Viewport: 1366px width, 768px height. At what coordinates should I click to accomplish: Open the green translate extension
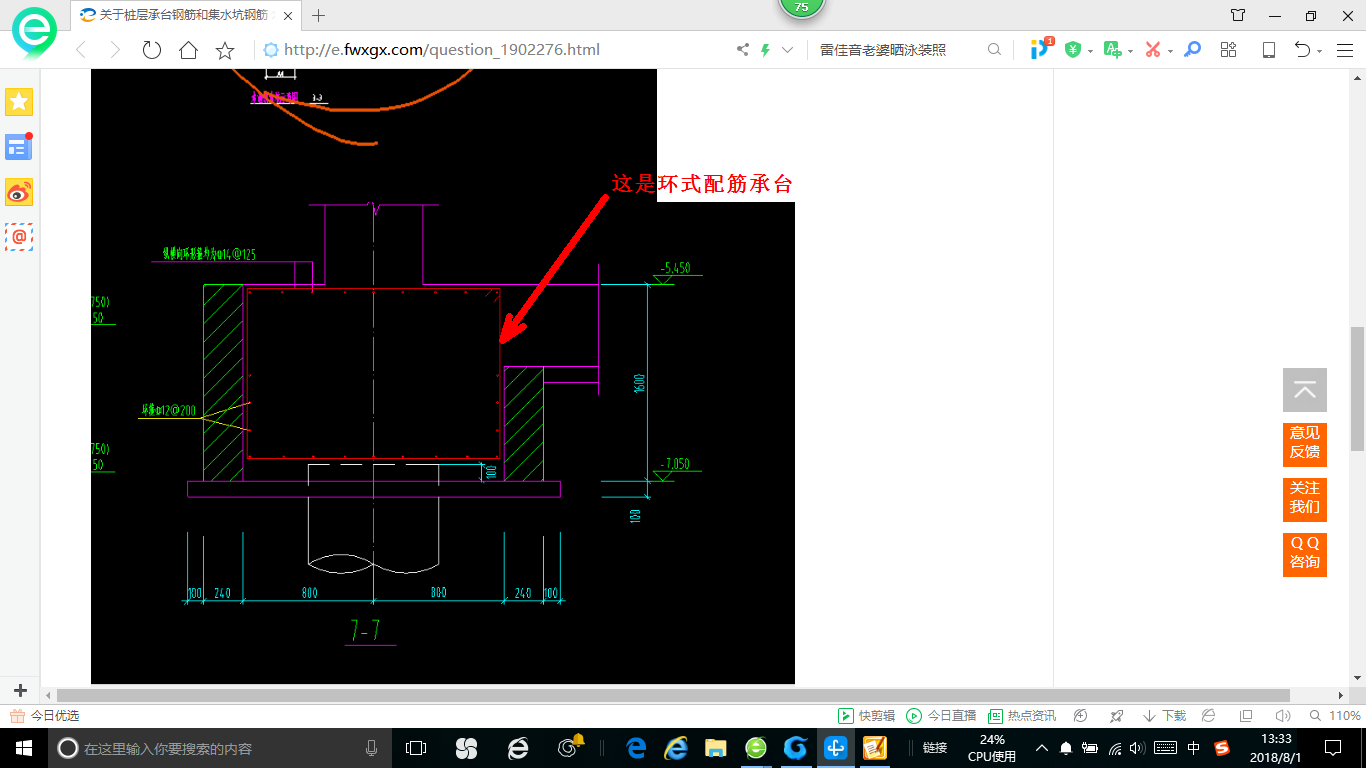click(1113, 49)
